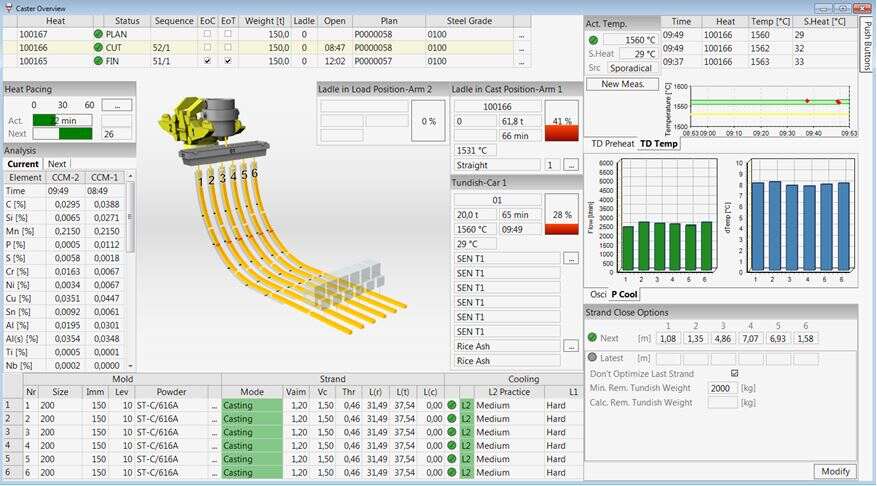The height and width of the screenshot is (486, 877).
Task: Click the Min. Rem. Tundish Weight field
Action: click(723, 388)
